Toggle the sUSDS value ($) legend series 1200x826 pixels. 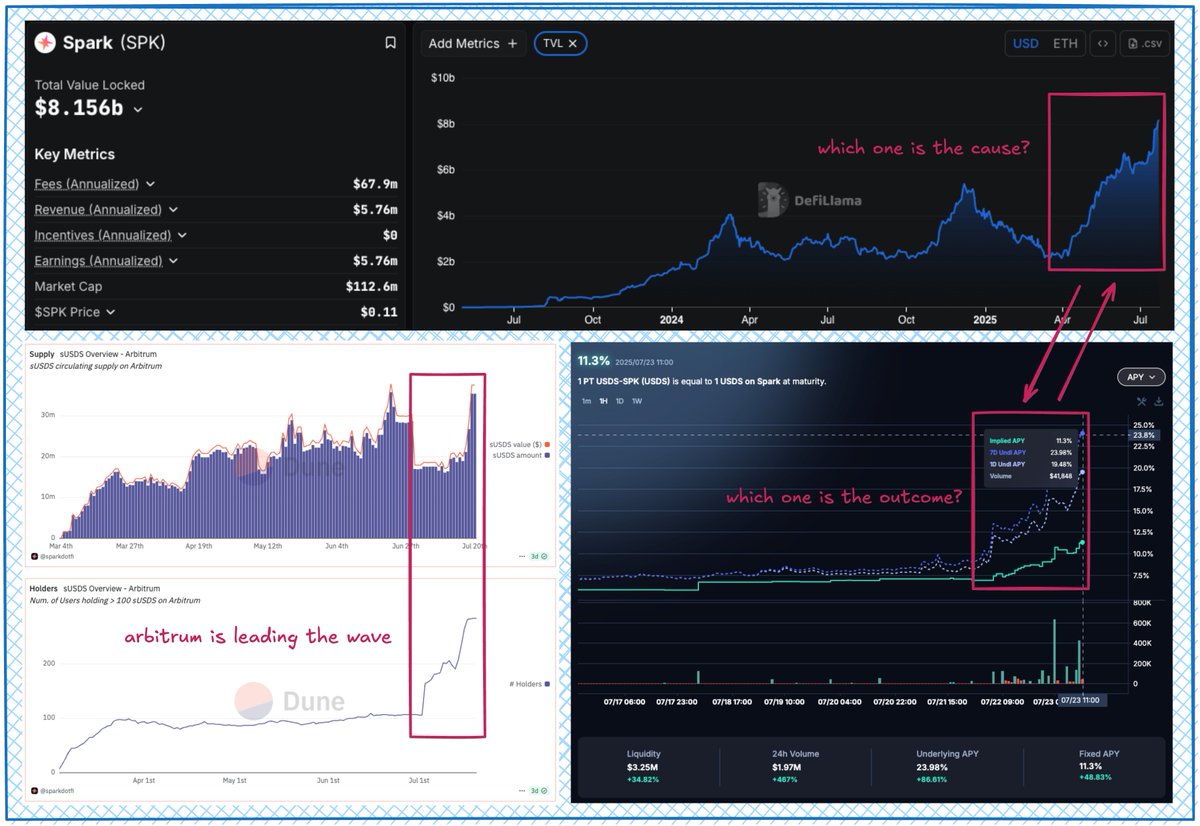pyautogui.click(x=520, y=444)
